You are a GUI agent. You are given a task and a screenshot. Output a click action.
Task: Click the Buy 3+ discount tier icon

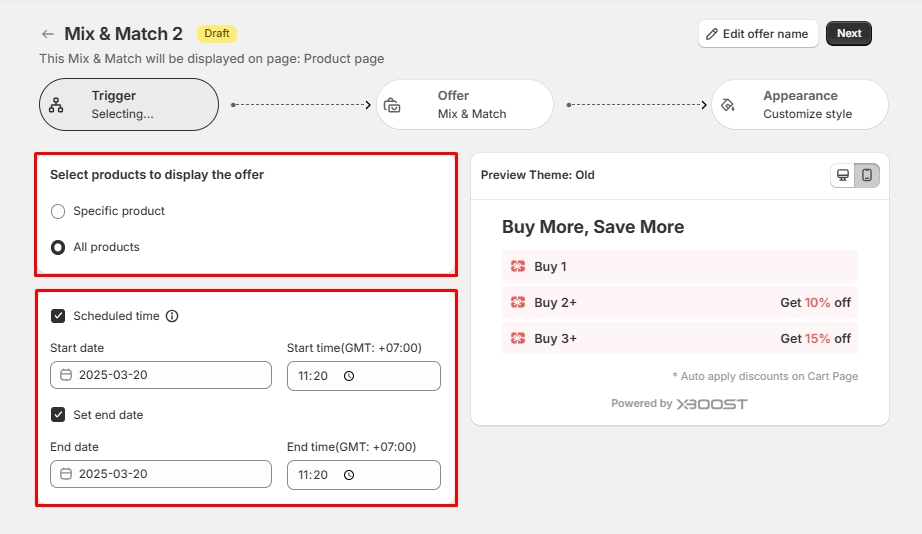pyautogui.click(x=518, y=338)
